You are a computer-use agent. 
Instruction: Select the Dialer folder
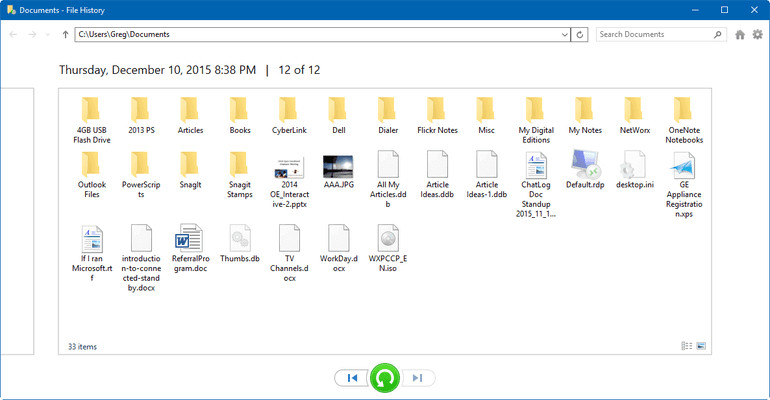pos(388,115)
